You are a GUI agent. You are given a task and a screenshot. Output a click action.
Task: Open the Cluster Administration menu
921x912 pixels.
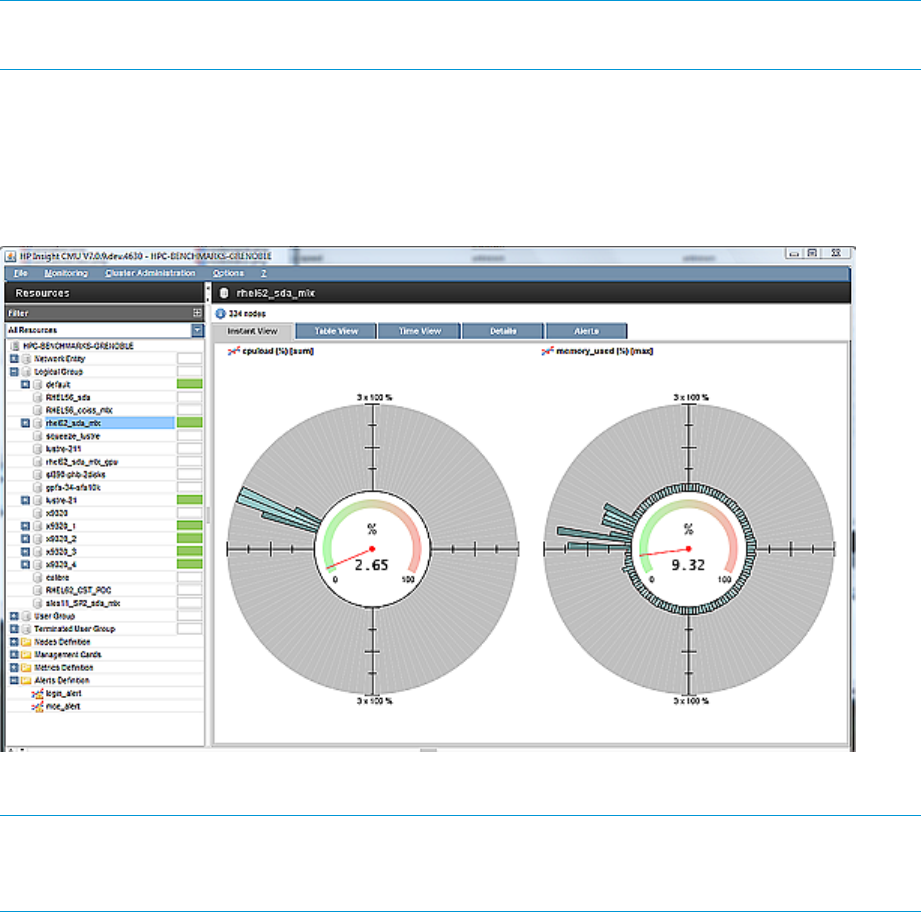click(x=150, y=273)
